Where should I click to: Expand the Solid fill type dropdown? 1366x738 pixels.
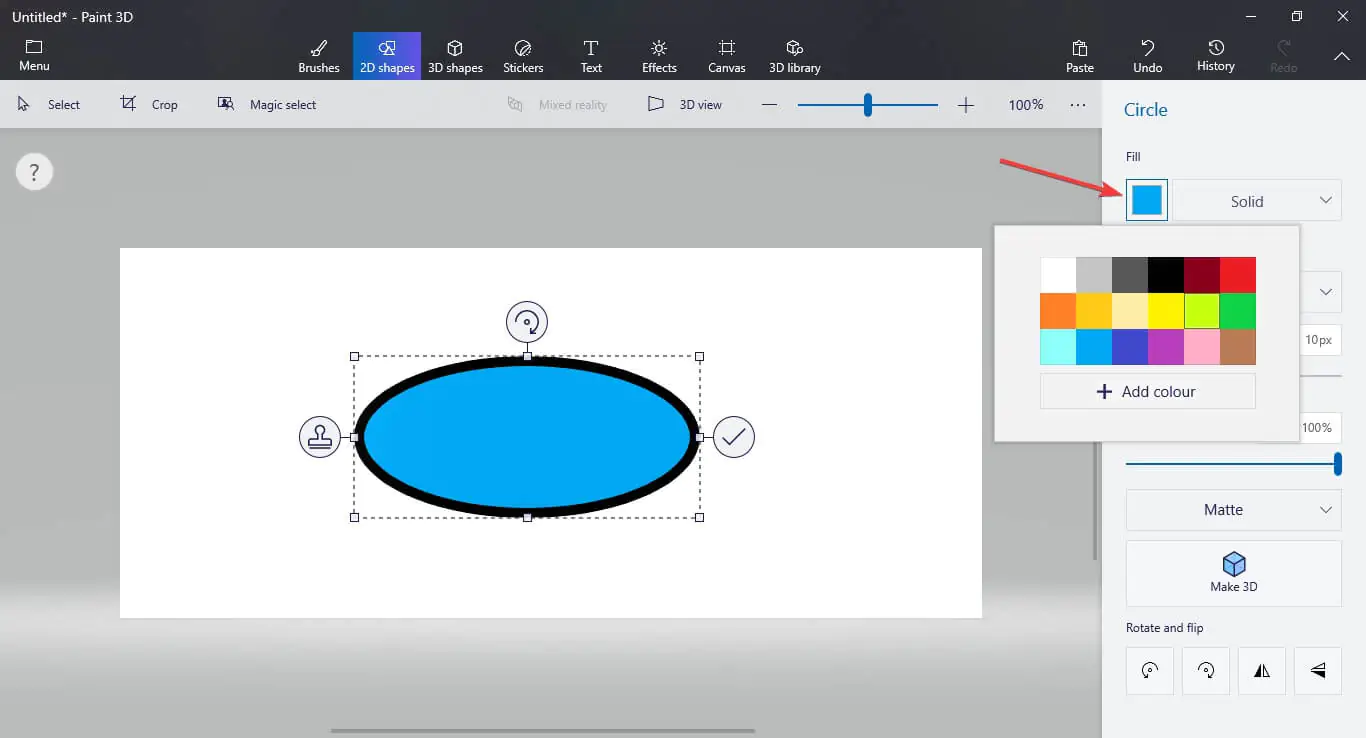[x=1257, y=201]
